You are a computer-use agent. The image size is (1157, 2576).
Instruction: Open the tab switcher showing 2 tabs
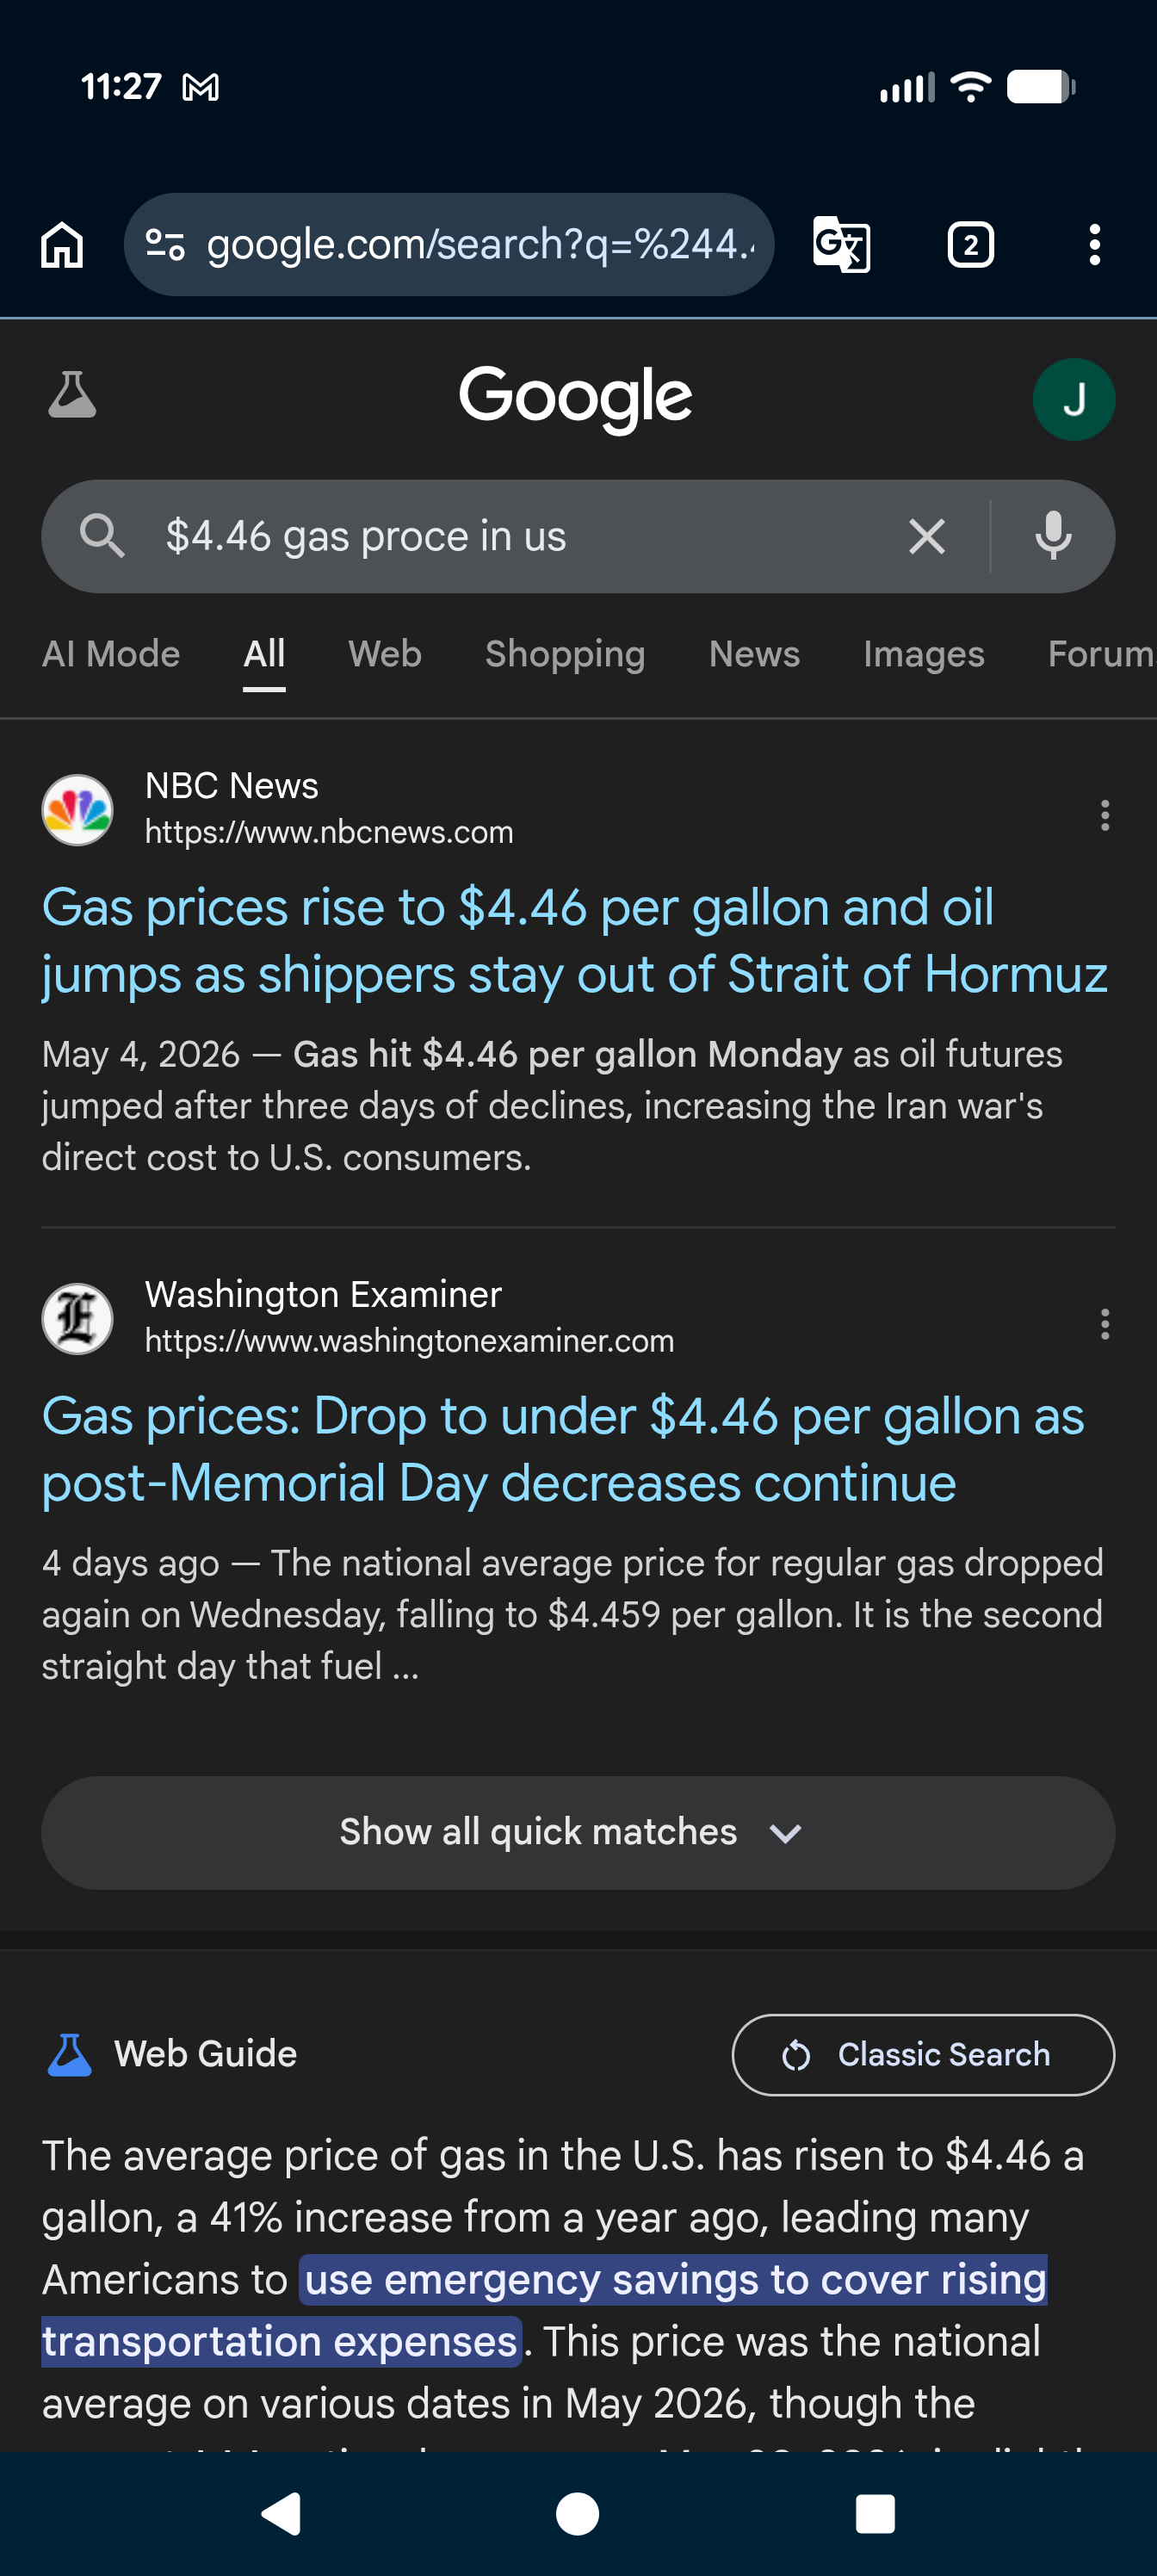(x=970, y=245)
